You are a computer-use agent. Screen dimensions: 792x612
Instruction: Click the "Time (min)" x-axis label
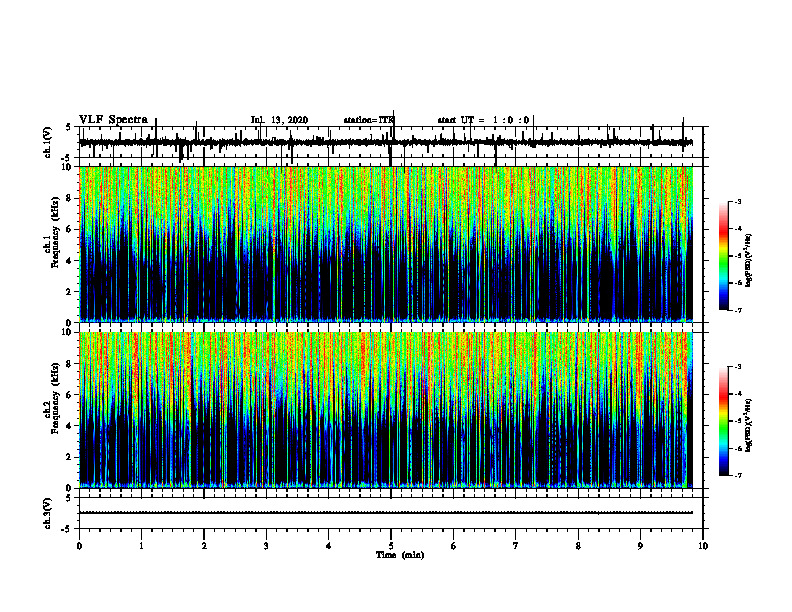400,555
